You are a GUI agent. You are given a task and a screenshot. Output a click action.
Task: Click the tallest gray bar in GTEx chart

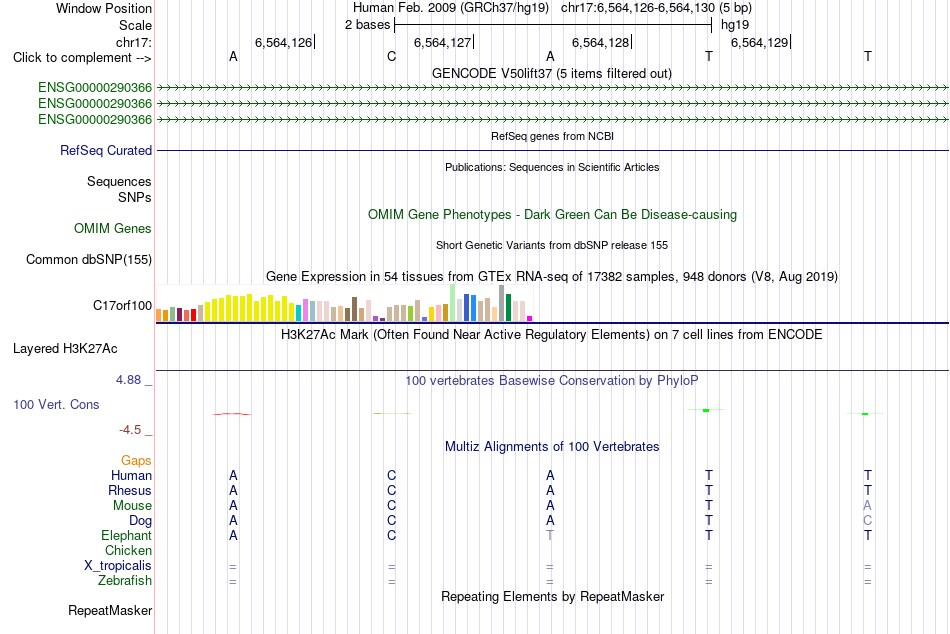[x=502, y=303]
